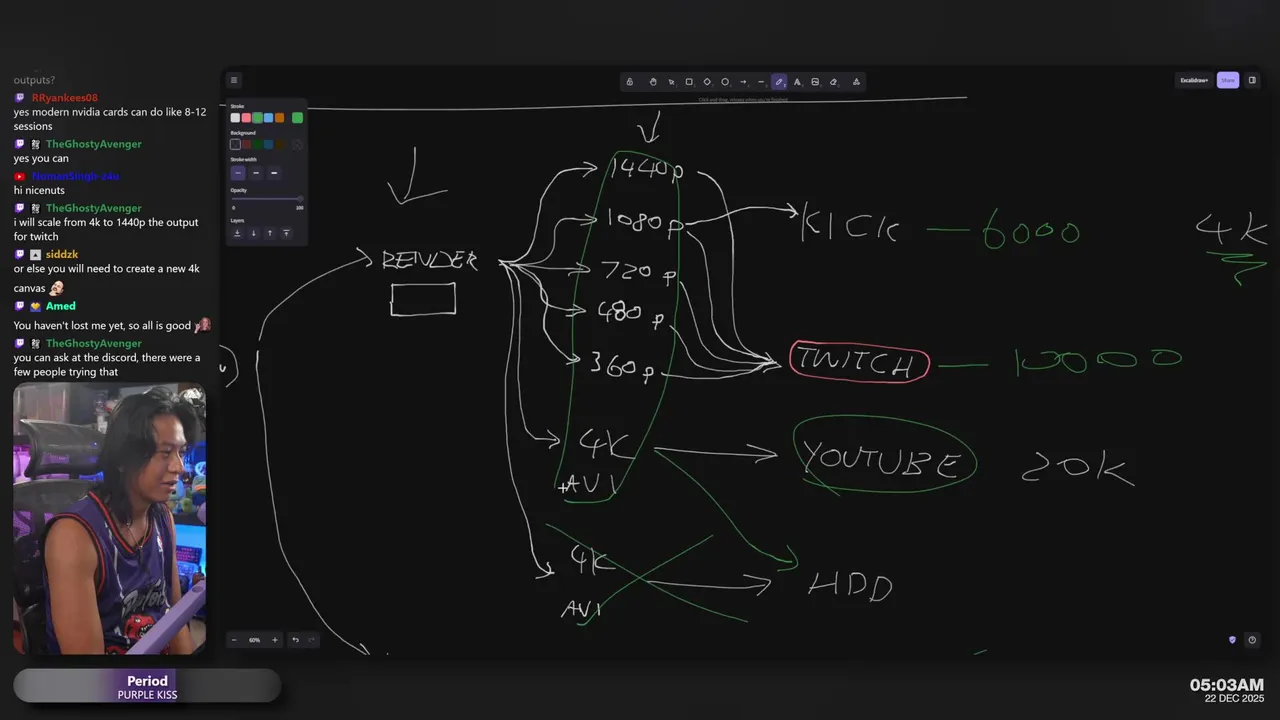Zoom in with the plus button
This screenshot has height=720, width=1280.
pos(275,640)
